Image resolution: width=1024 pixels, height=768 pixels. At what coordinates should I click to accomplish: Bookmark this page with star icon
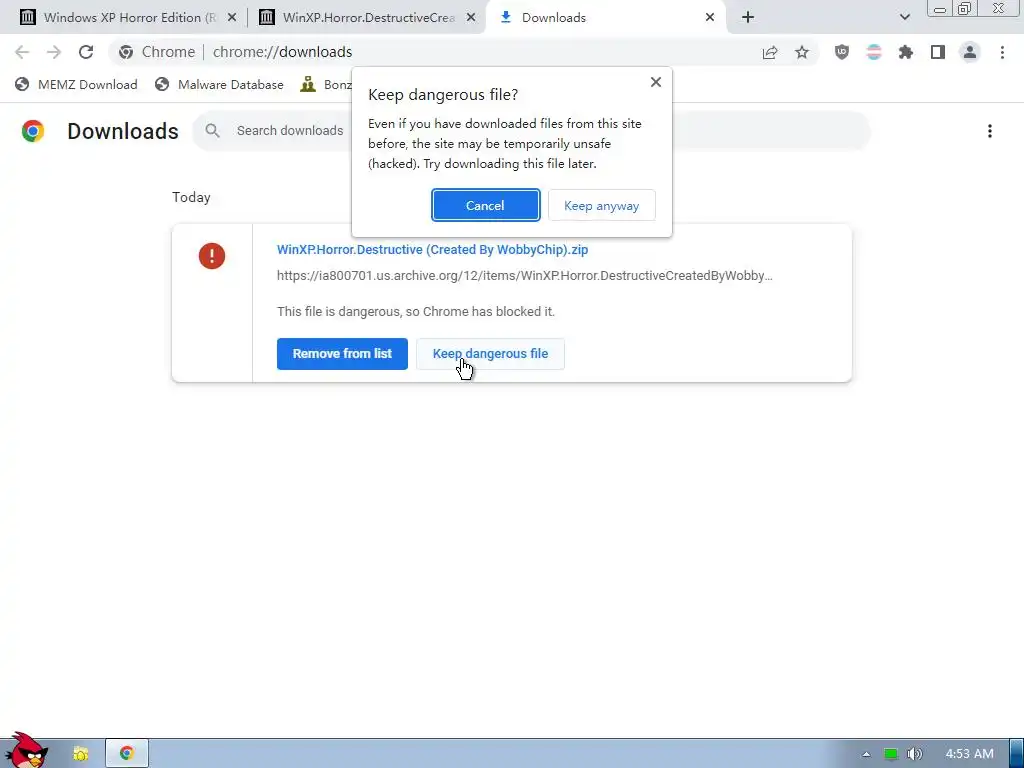[x=802, y=52]
